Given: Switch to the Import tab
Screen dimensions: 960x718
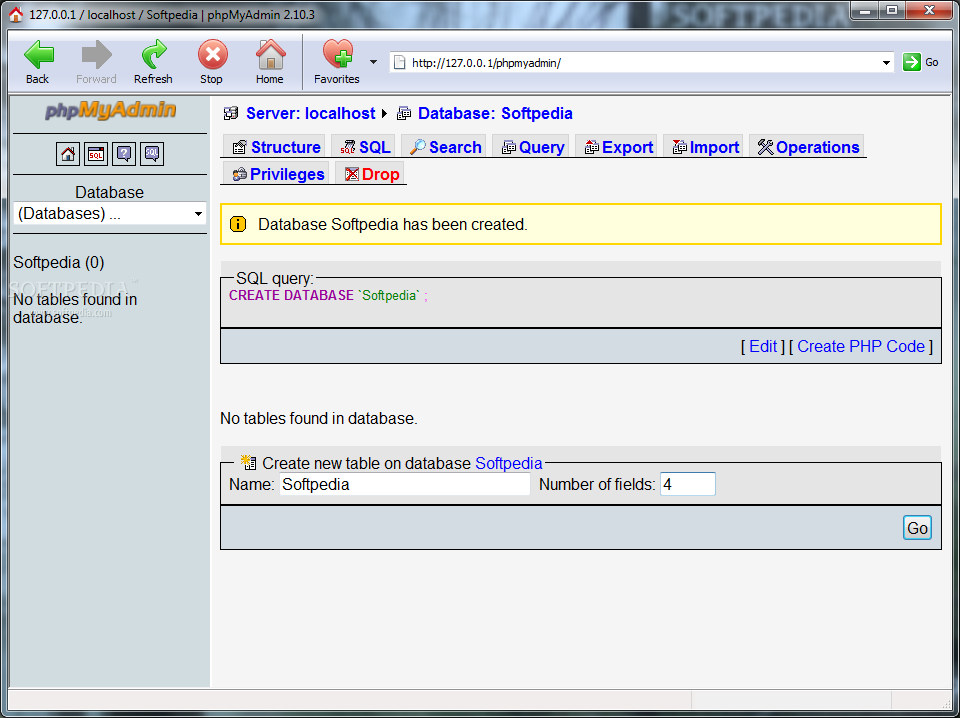Looking at the screenshot, I should tap(704, 147).
